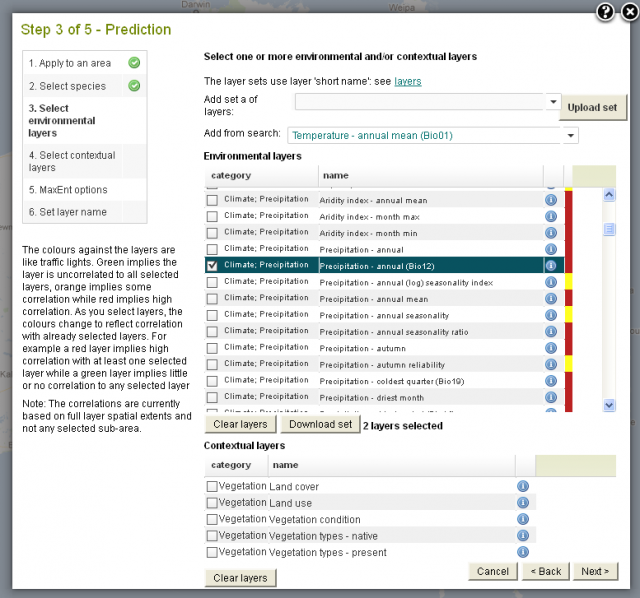Screen dimensions: 640x598
Task: Go to step 4 Select contextual layers
Action: click(x=72, y=161)
